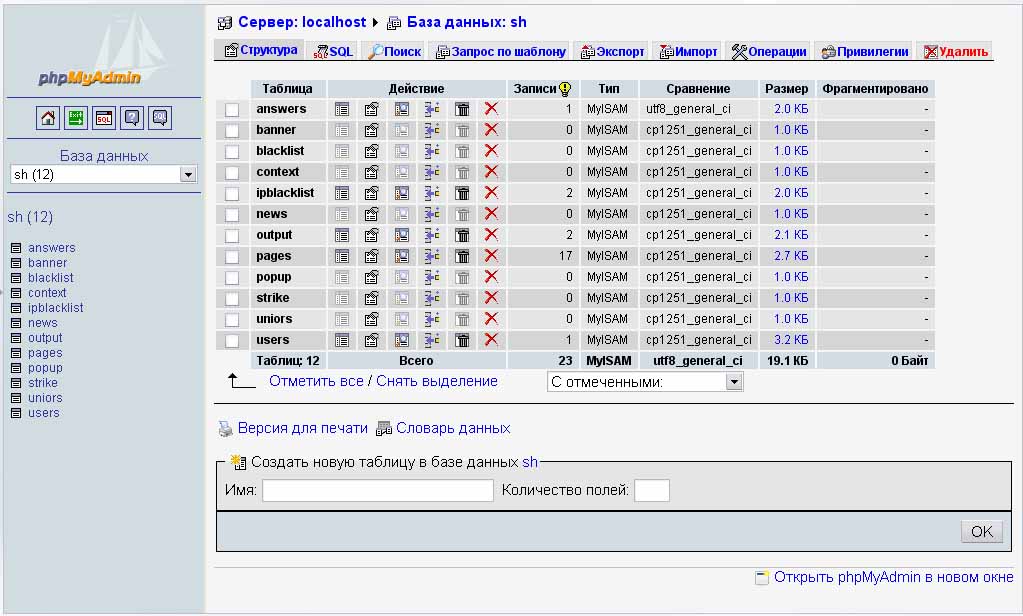Open structure icon for banner table
This screenshot has height=616, width=1023.
coord(371,131)
